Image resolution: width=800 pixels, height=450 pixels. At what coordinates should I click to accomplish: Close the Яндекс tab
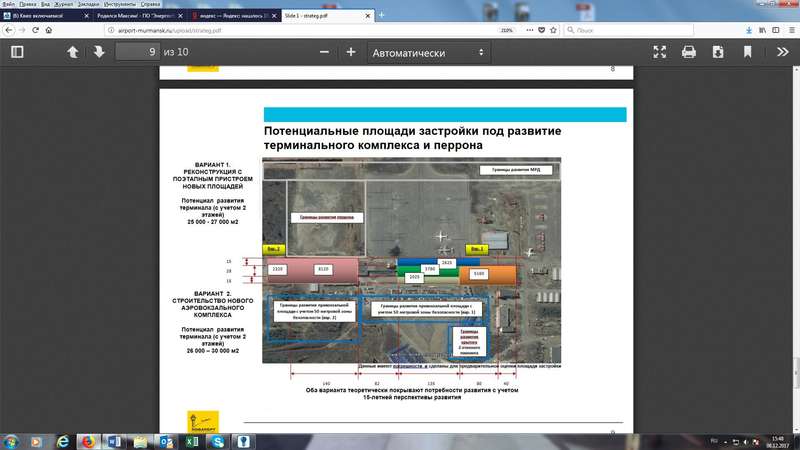click(x=274, y=16)
